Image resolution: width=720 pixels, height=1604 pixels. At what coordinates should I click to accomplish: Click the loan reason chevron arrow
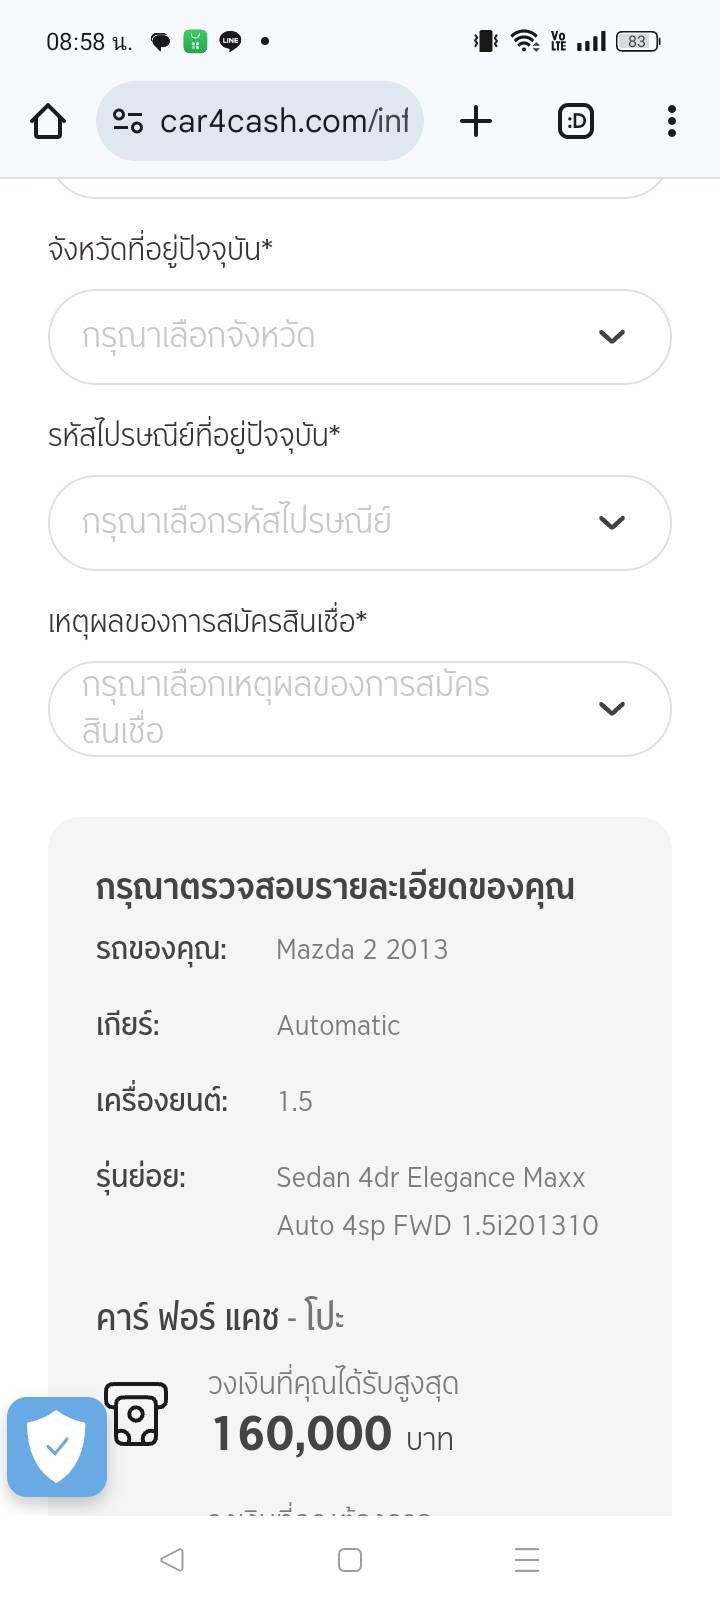pos(611,709)
